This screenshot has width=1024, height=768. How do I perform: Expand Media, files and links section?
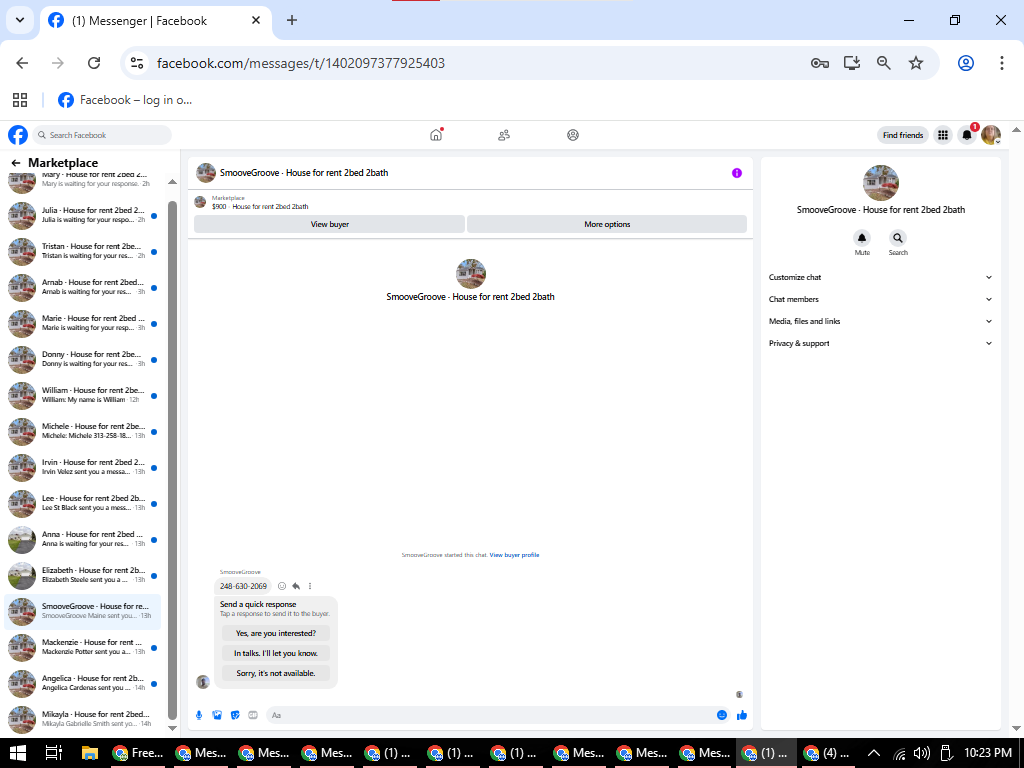tap(880, 321)
